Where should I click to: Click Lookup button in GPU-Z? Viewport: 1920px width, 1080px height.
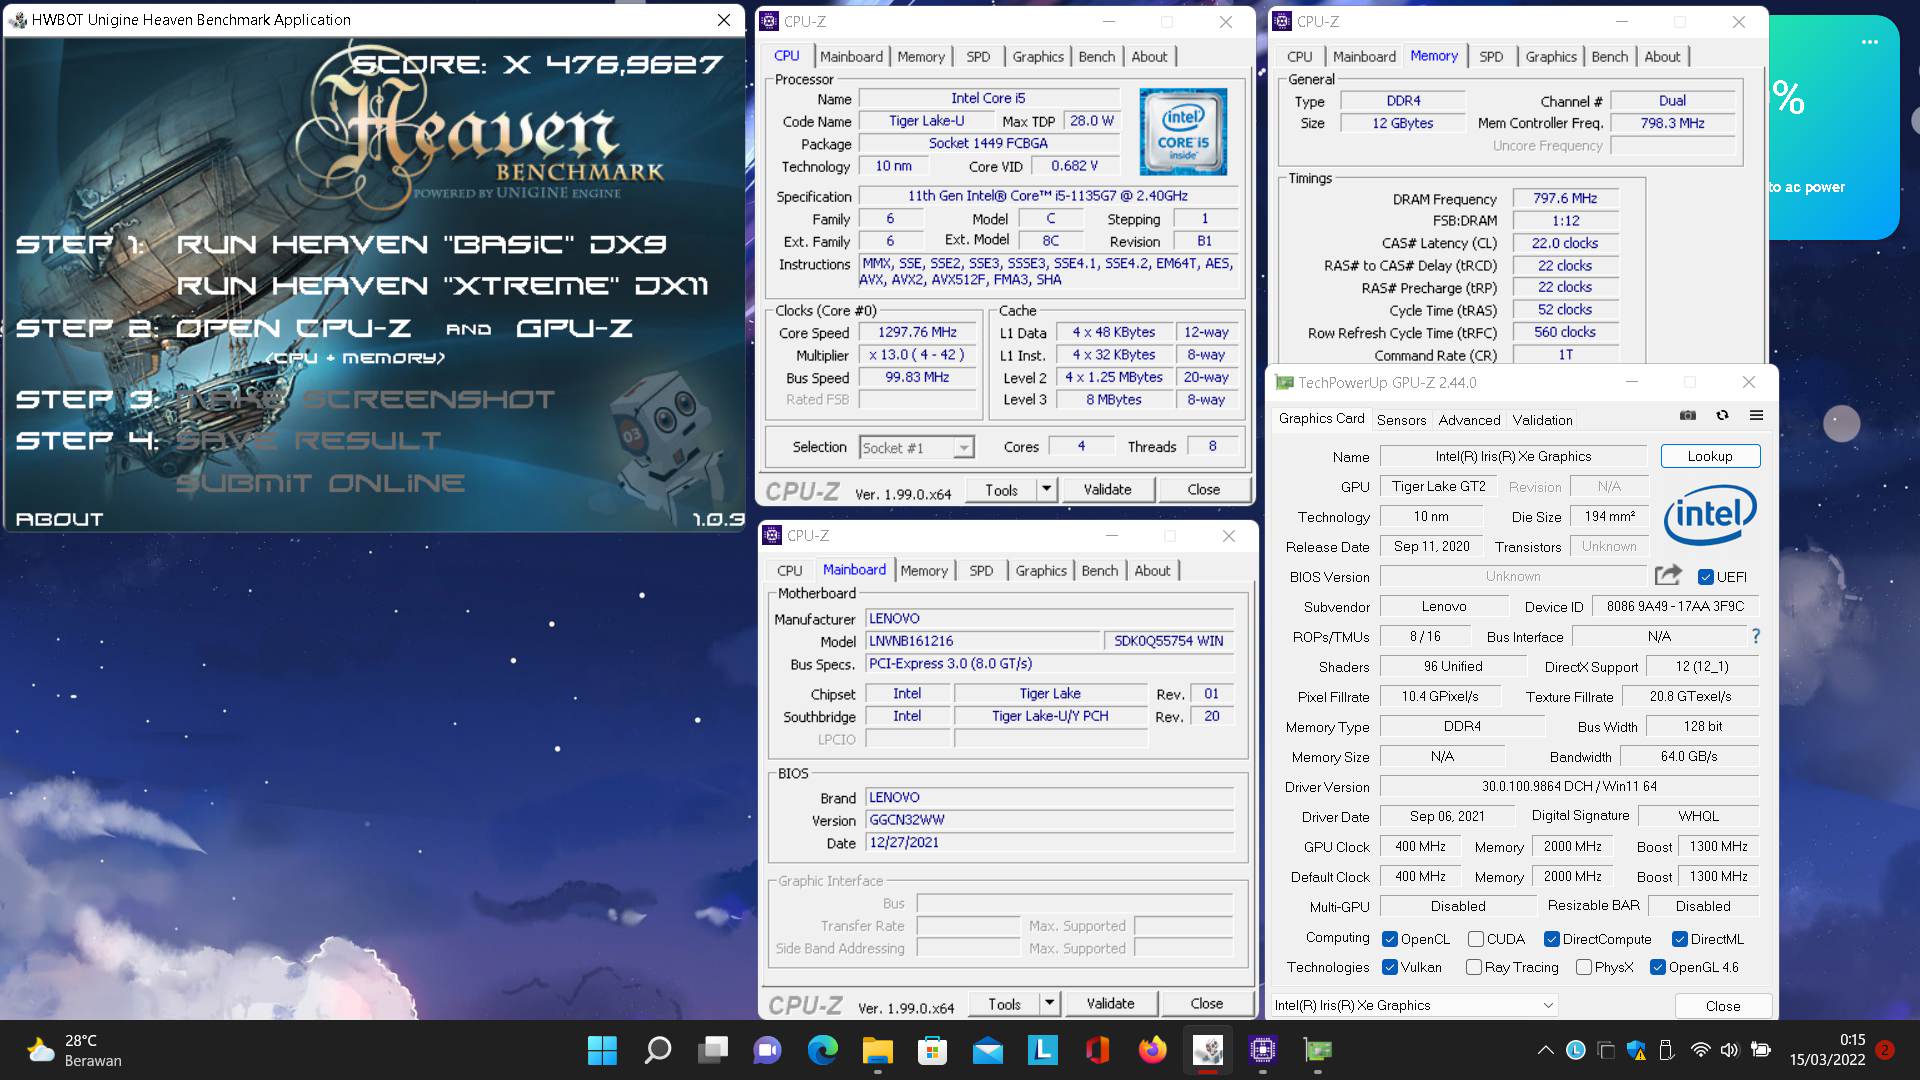pos(1710,456)
